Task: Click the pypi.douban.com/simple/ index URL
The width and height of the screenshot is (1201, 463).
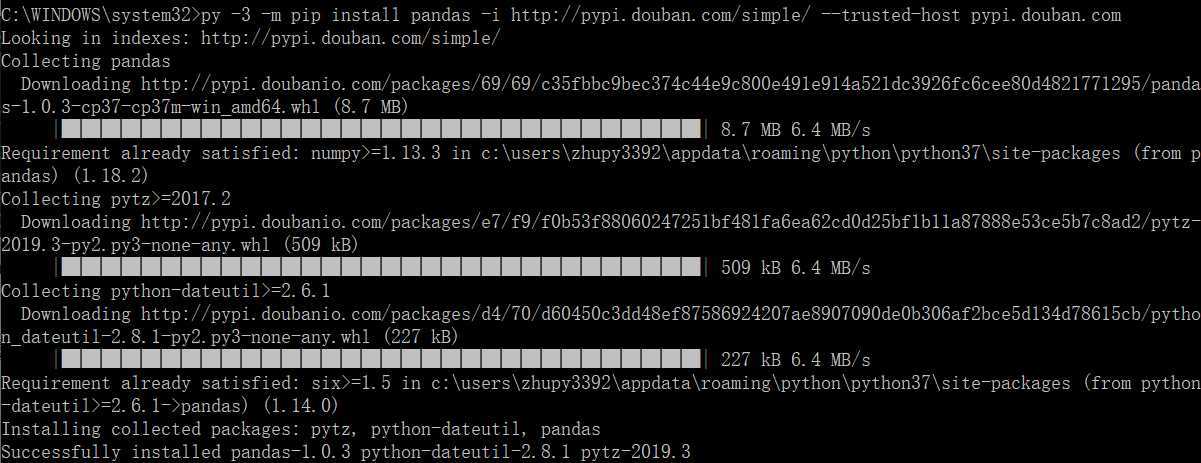Action: pyautogui.click(x=351, y=38)
